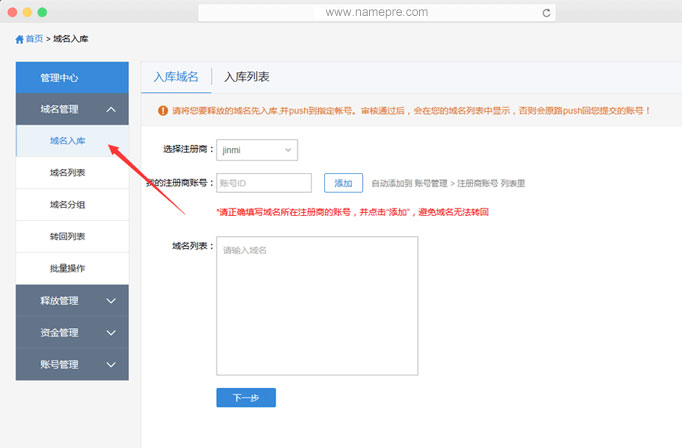Reload the page with browser refresh icon

(x=546, y=13)
